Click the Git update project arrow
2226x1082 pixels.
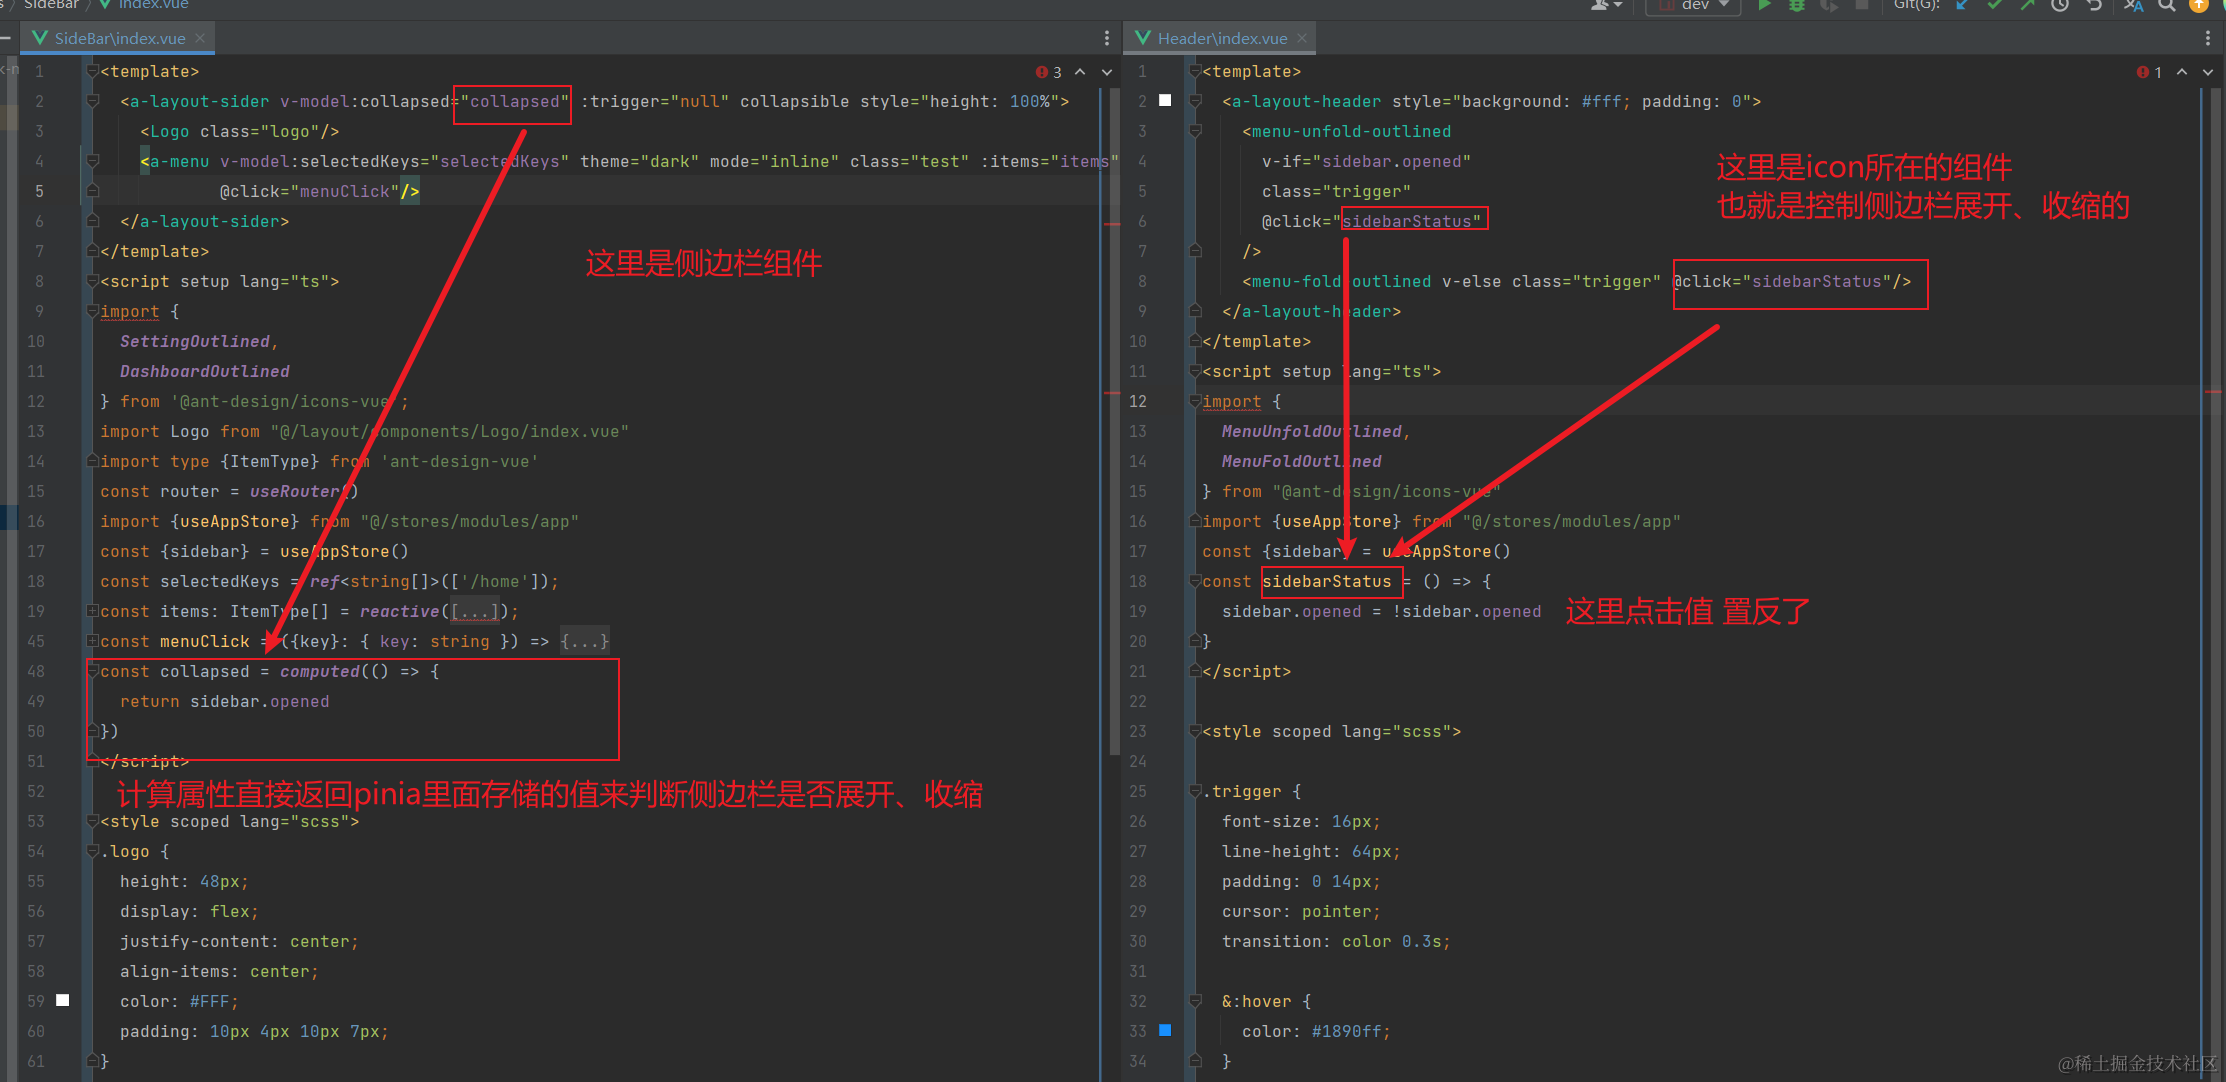1962,5
